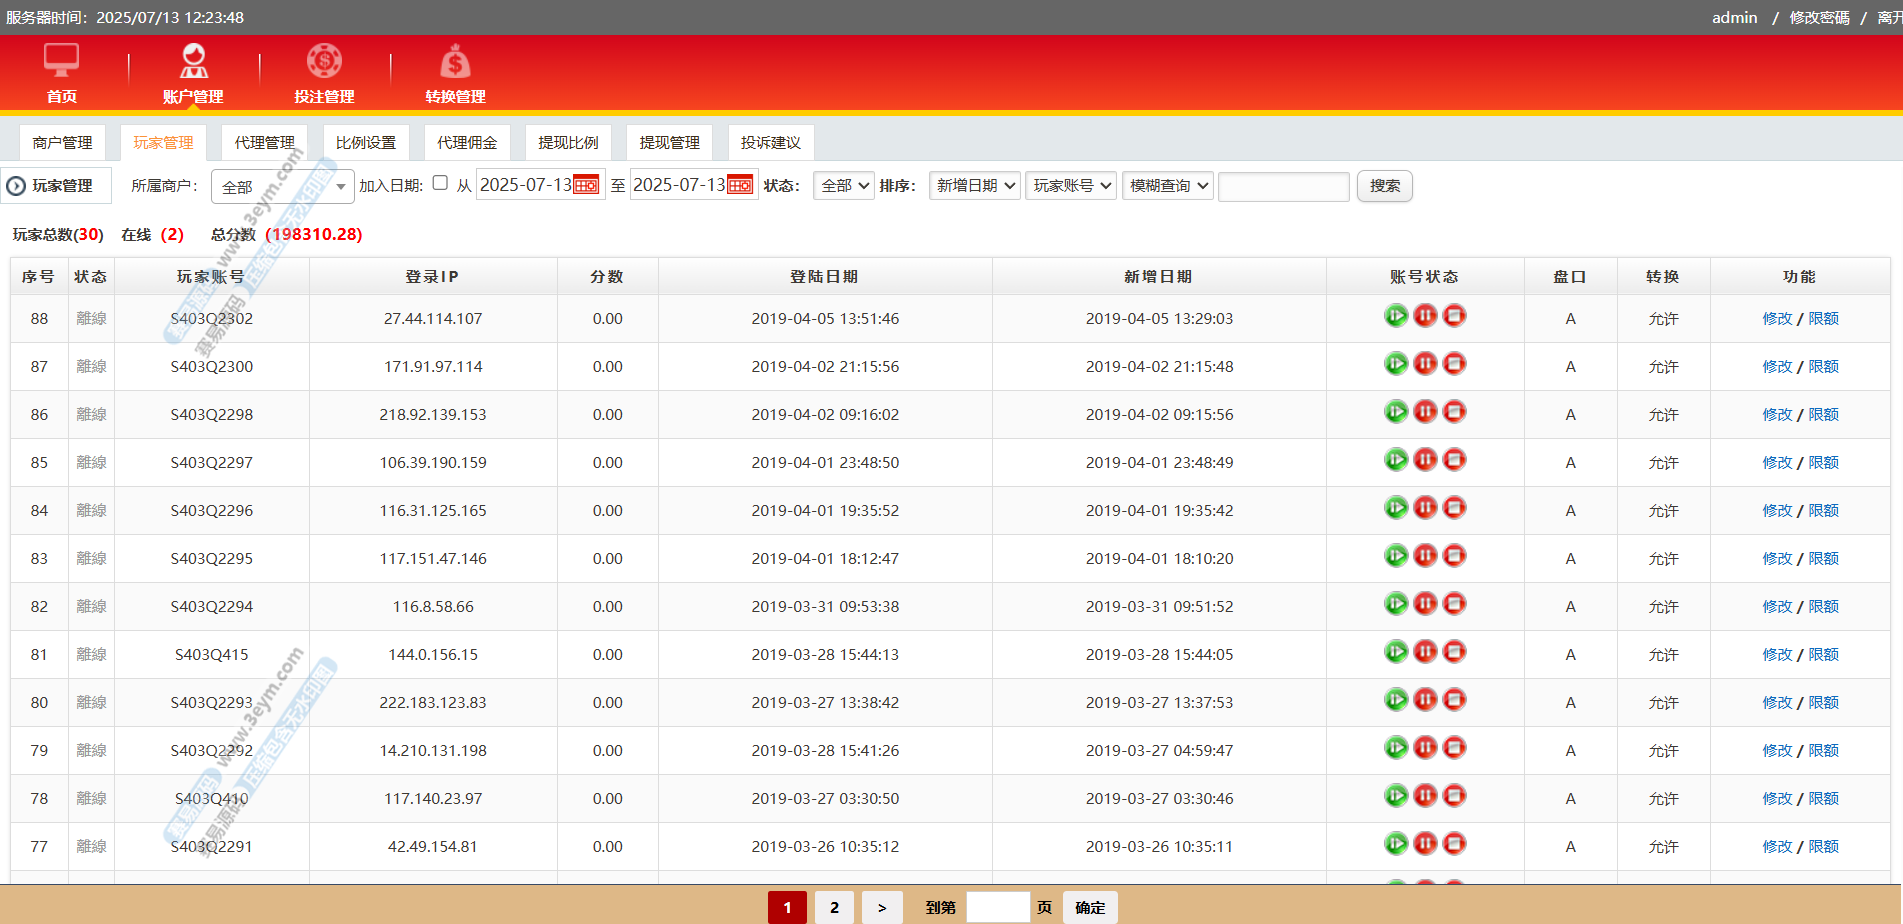This screenshot has height=924, width=1903.
Task: Click red stop icon for account S403Q2298
Action: tap(1455, 412)
